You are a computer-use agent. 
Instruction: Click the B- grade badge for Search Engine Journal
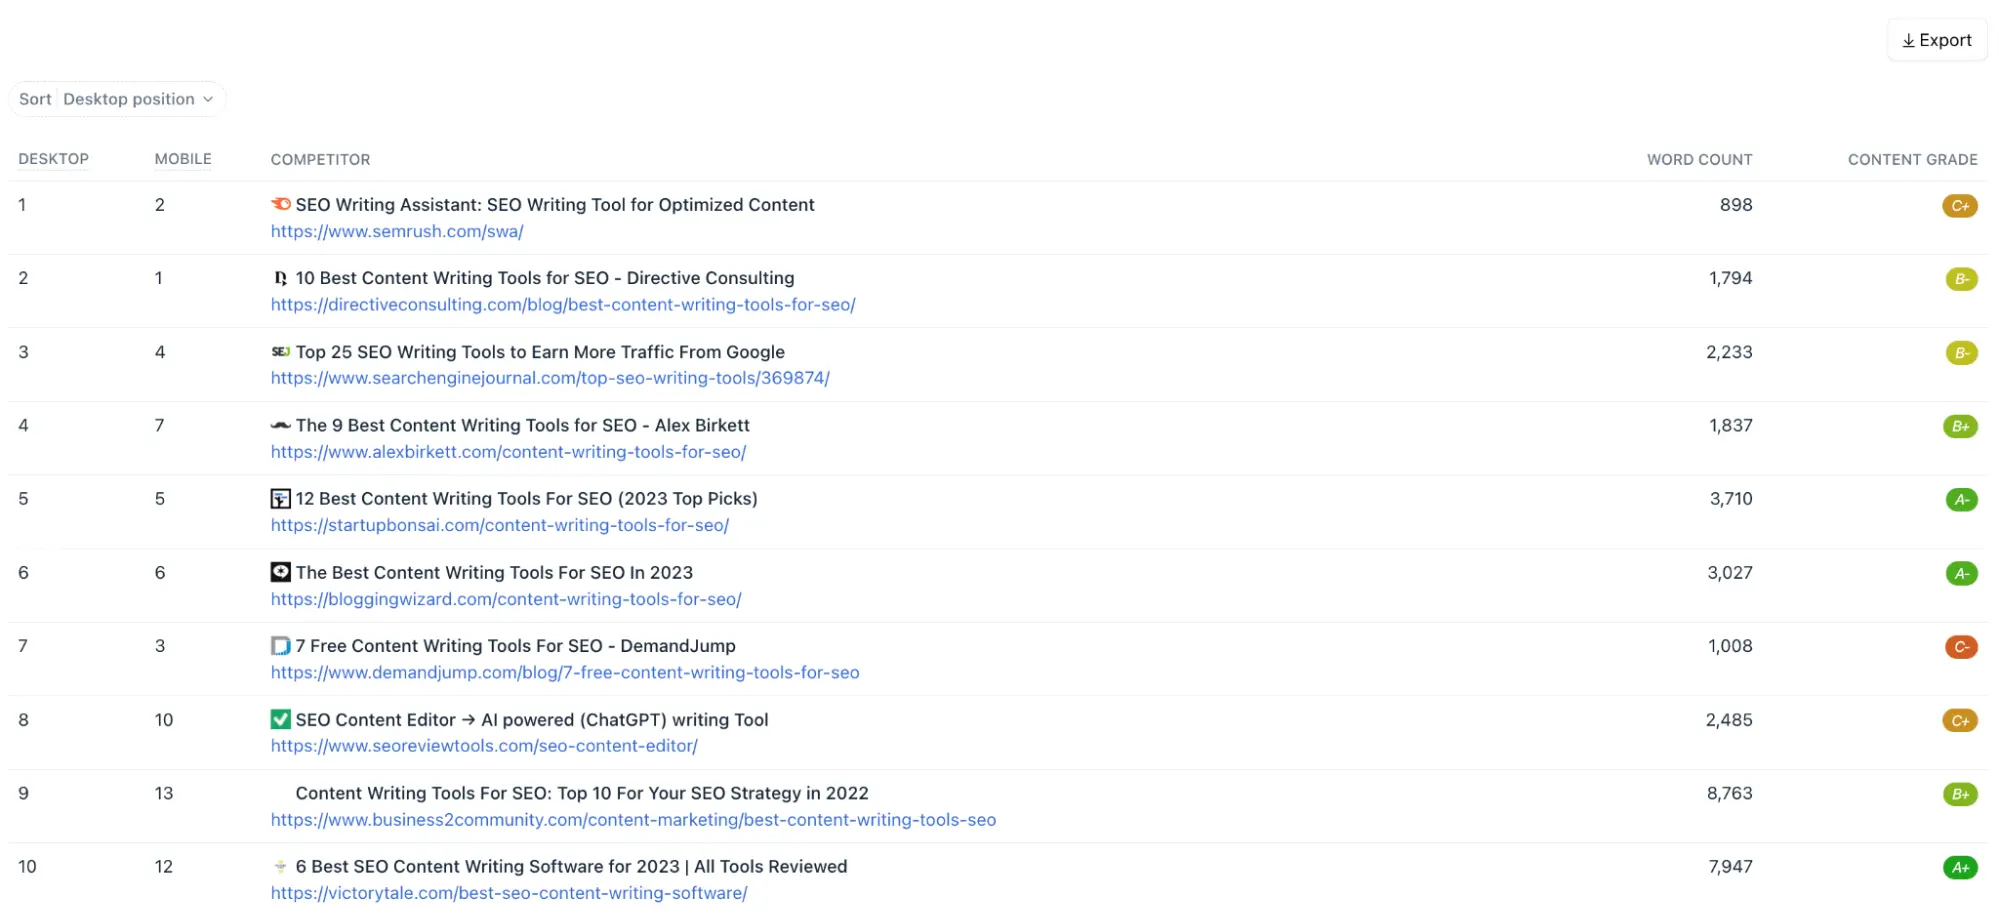pos(1961,353)
